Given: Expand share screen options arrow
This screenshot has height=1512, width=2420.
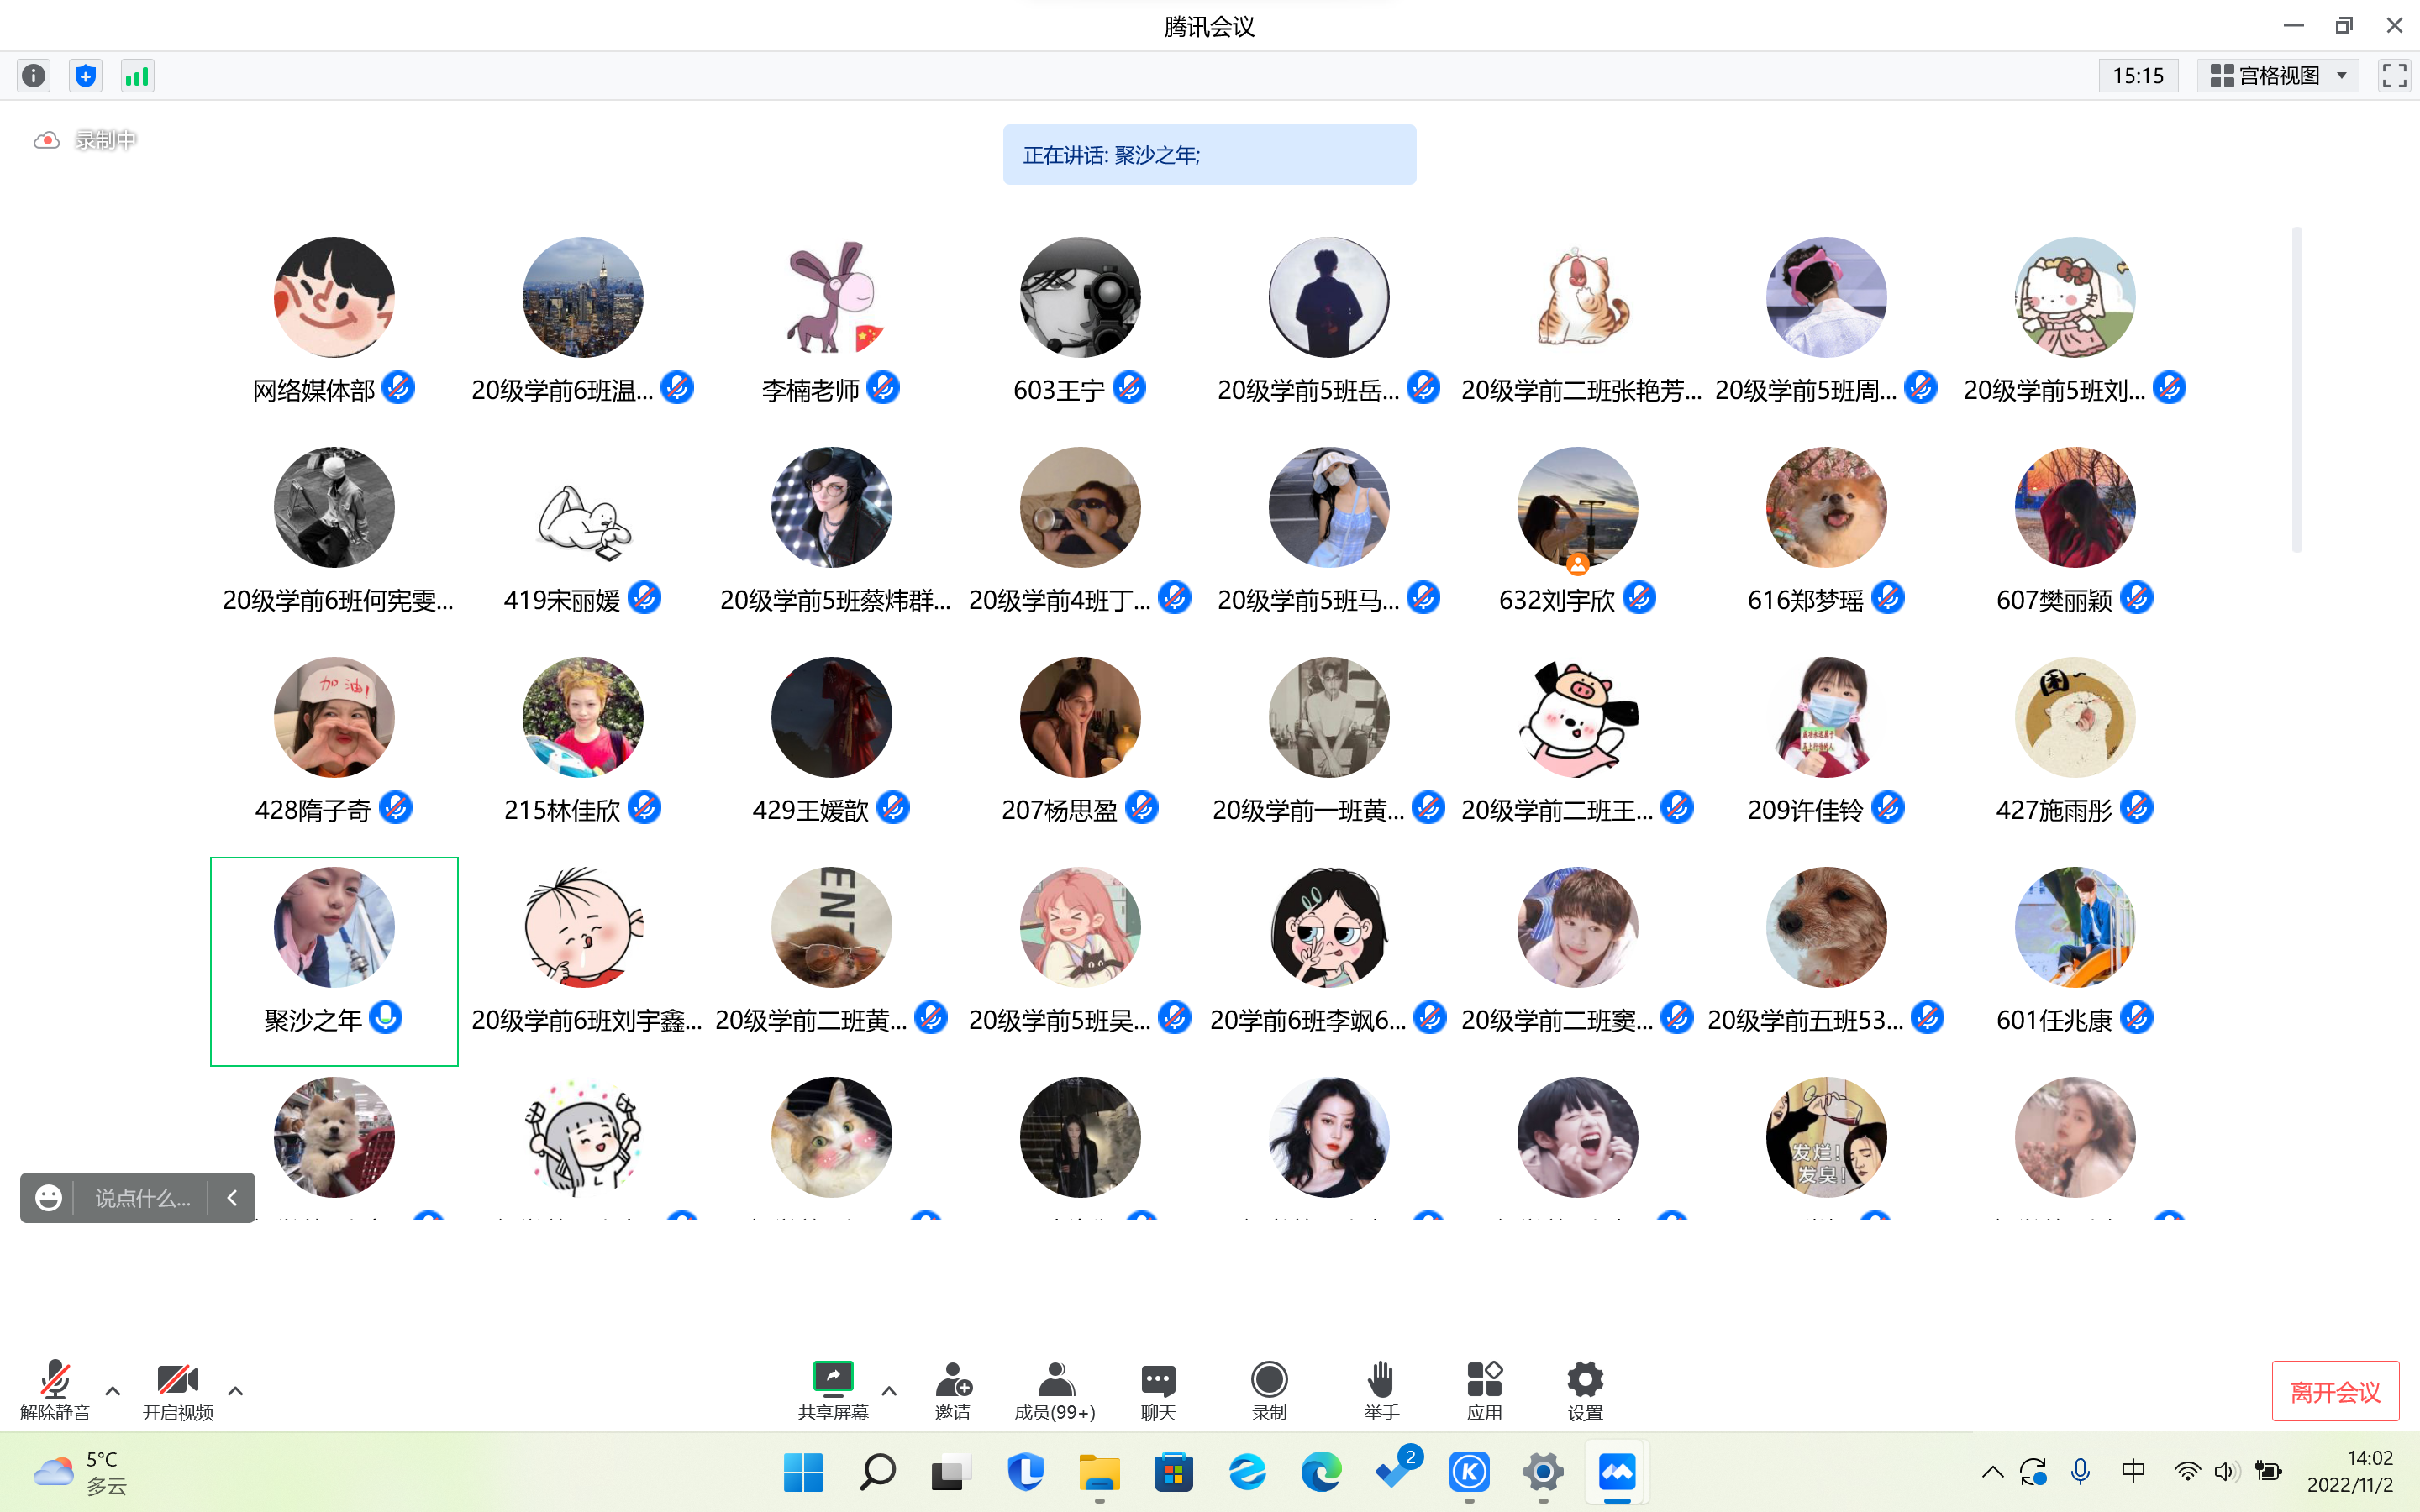Looking at the screenshot, I should click(x=889, y=1391).
